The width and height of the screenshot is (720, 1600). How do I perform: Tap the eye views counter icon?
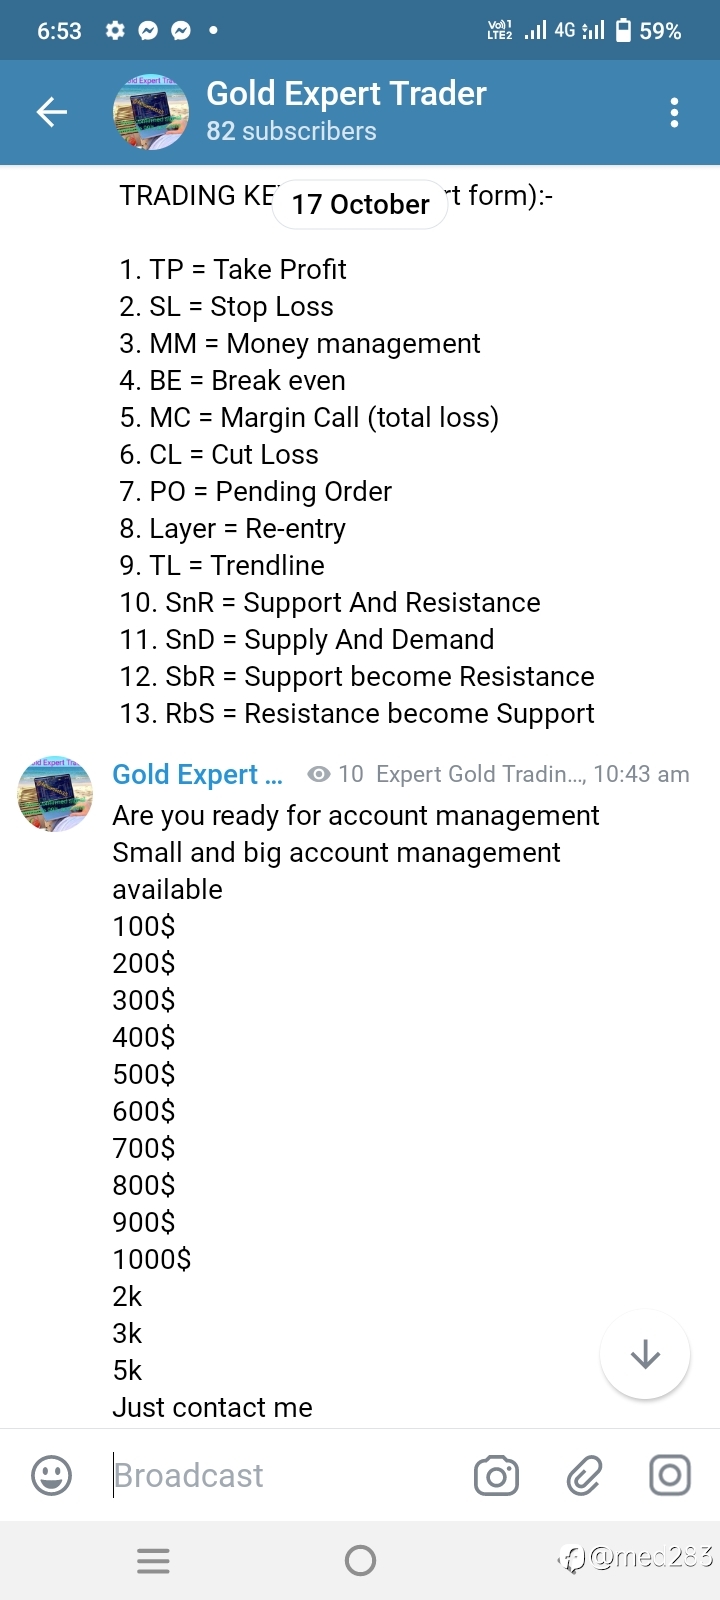point(319,774)
